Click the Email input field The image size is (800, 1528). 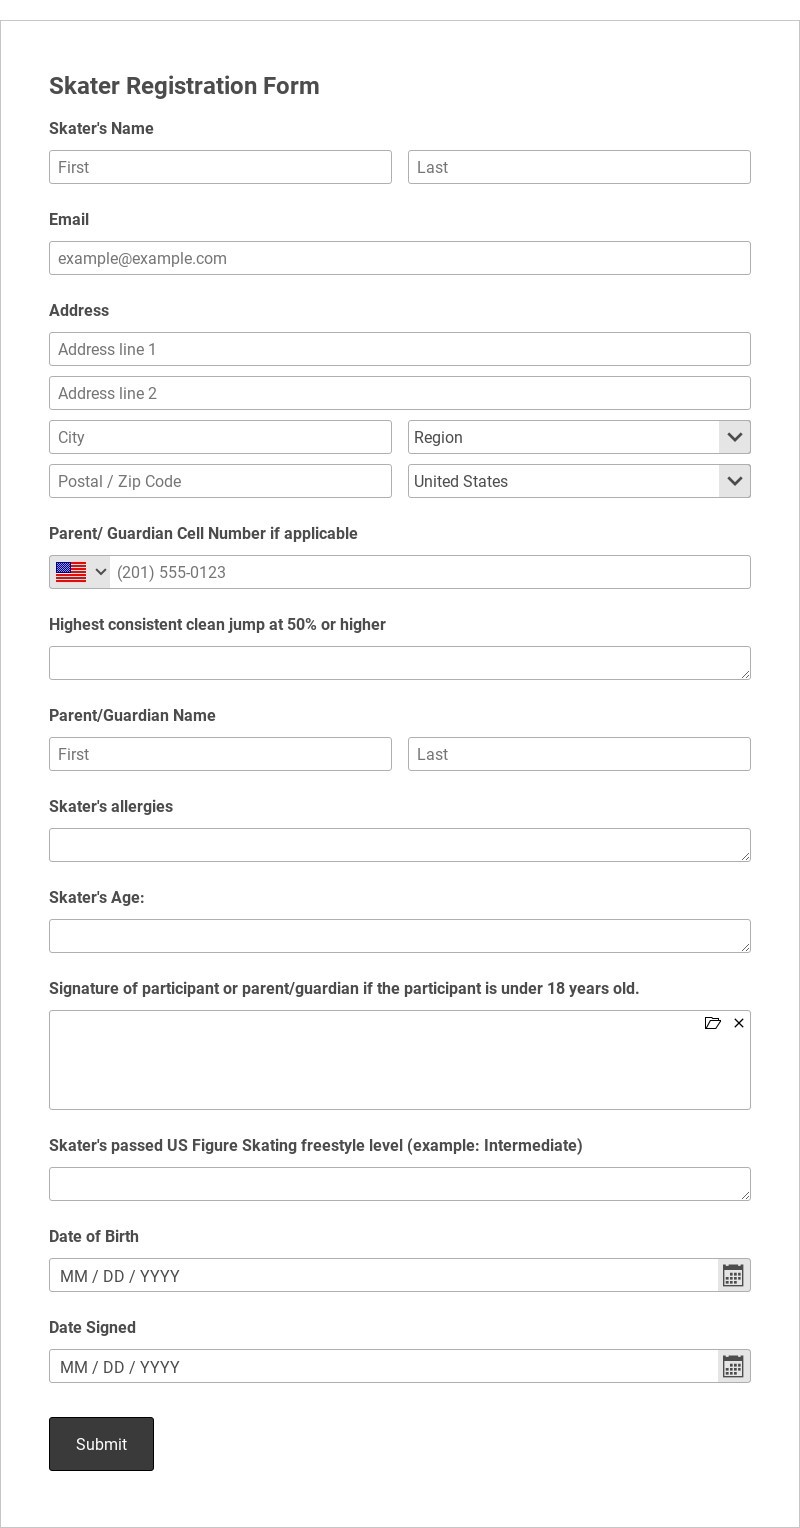[400, 258]
